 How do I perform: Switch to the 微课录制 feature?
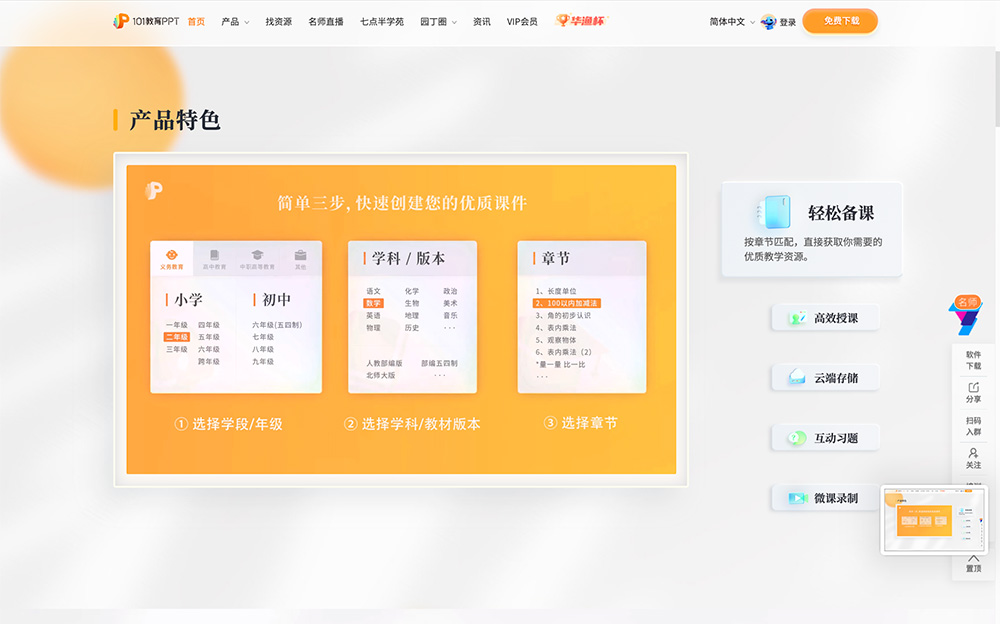click(825, 498)
